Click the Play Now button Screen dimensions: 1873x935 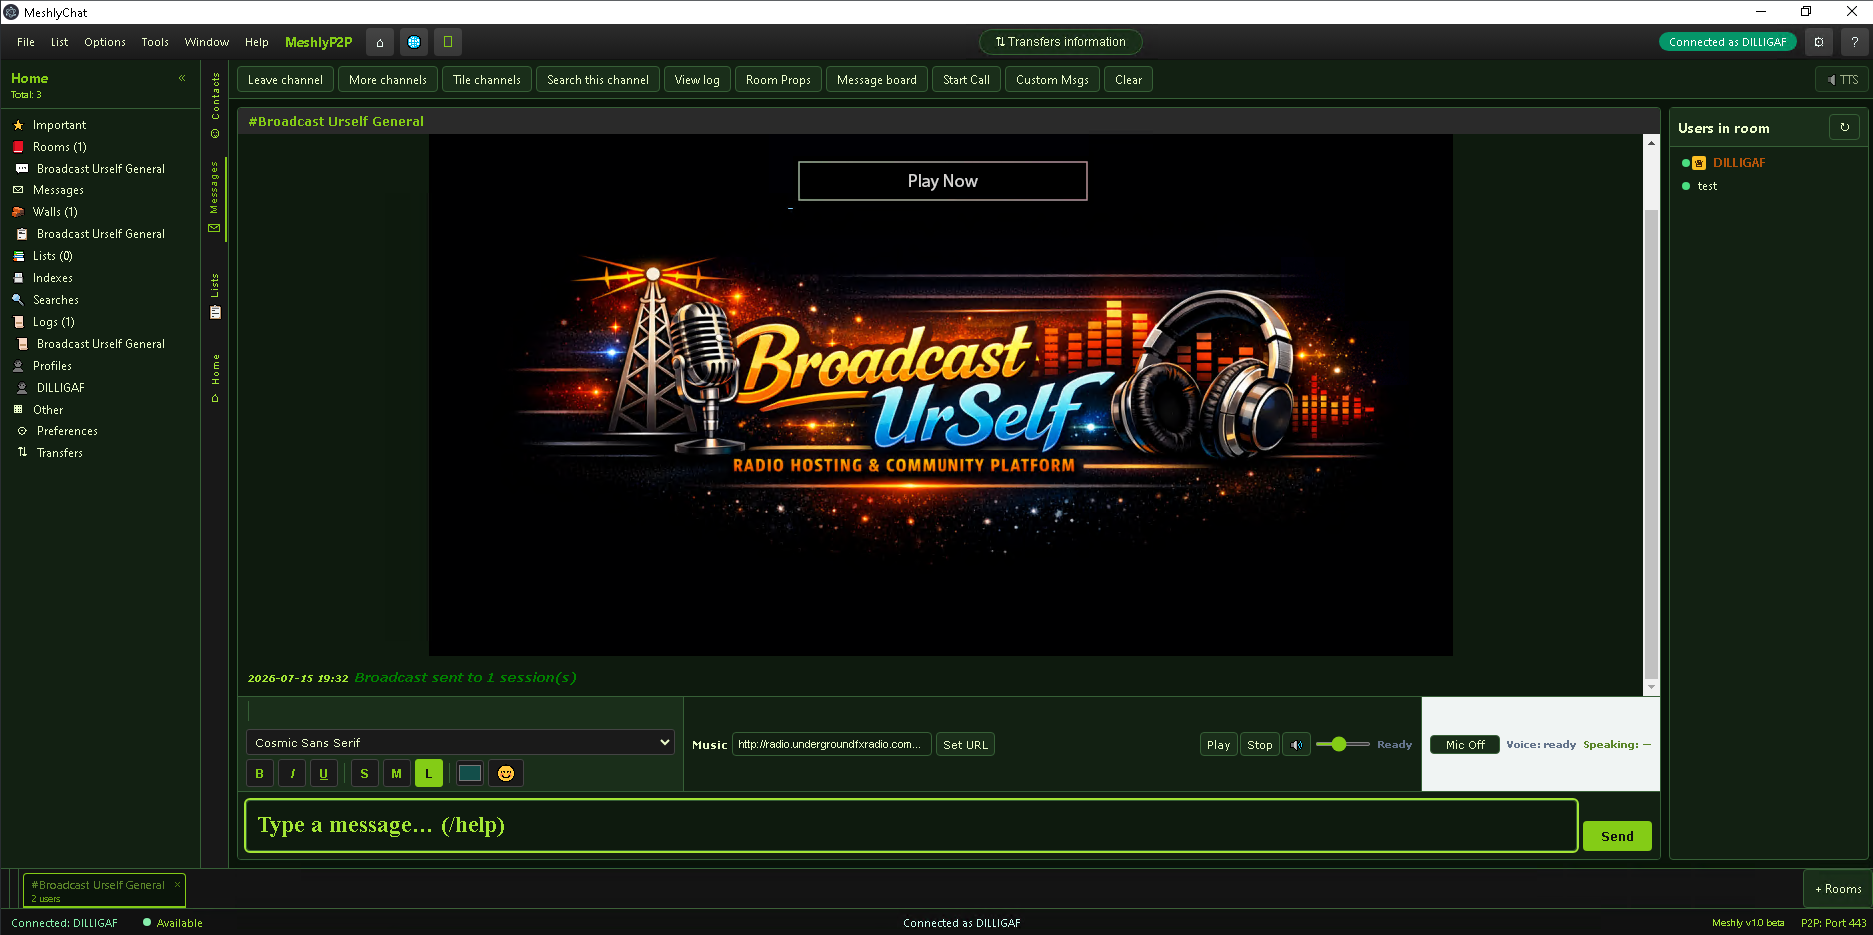coord(943,181)
